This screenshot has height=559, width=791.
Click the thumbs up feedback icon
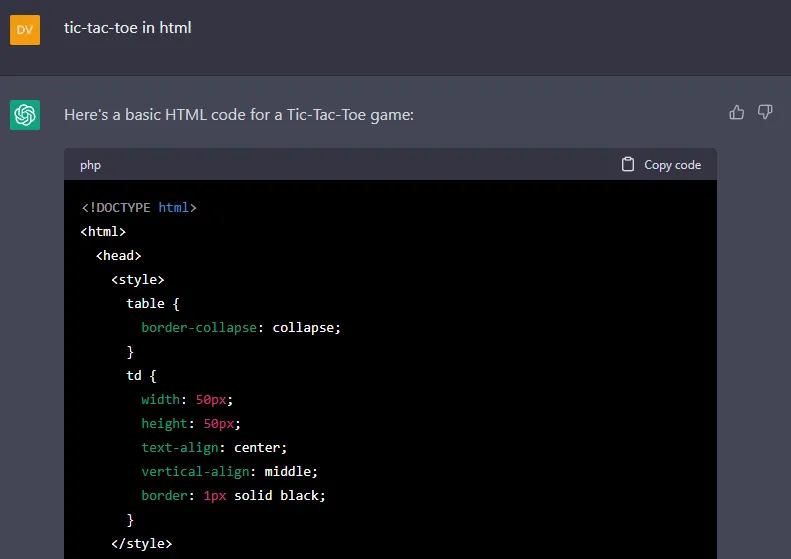tap(737, 112)
